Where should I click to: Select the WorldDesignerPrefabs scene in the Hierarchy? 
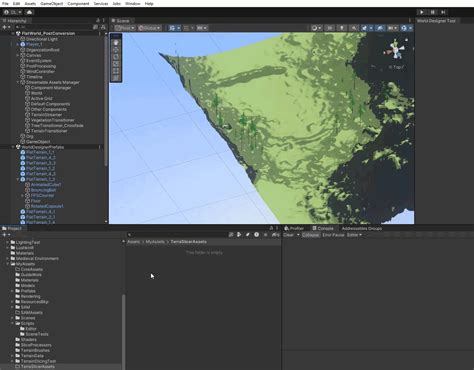click(x=44, y=147)
